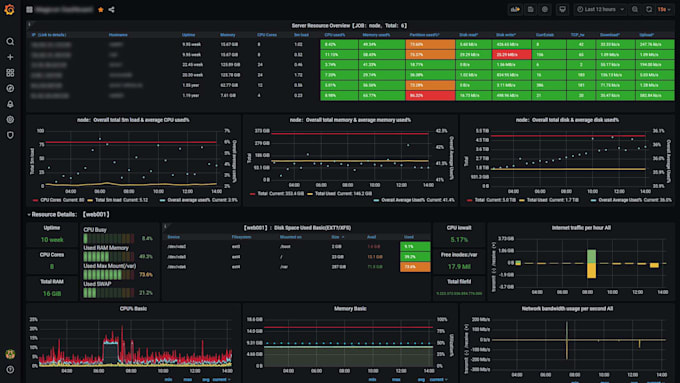Screen dimensions: 680x383
Task: Open the Explore compass icon
Action: point(10,88)
